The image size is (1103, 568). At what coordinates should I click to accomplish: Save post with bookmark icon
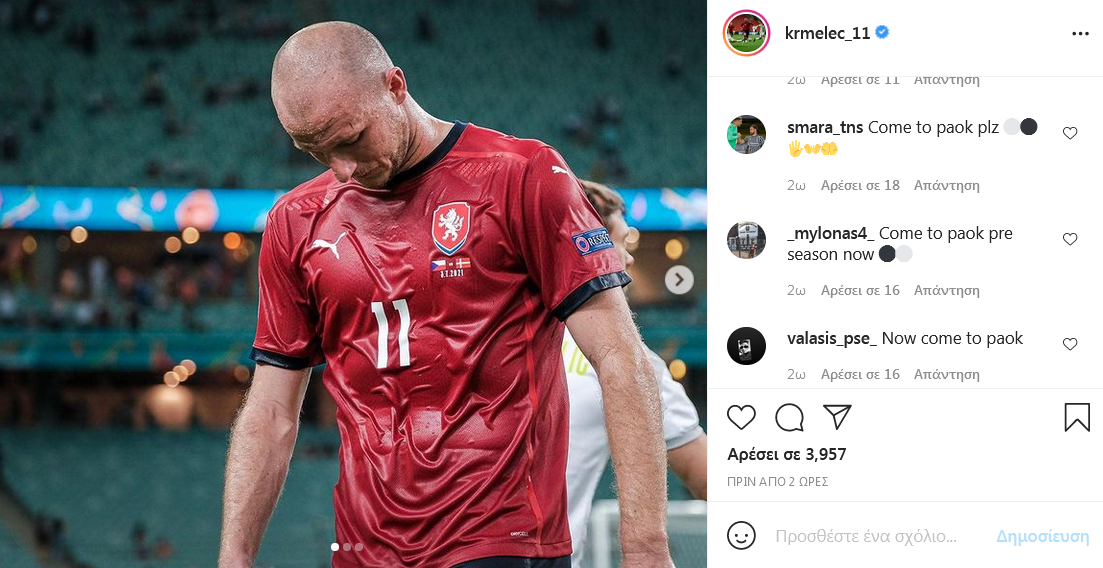[x=1077, y=417]
